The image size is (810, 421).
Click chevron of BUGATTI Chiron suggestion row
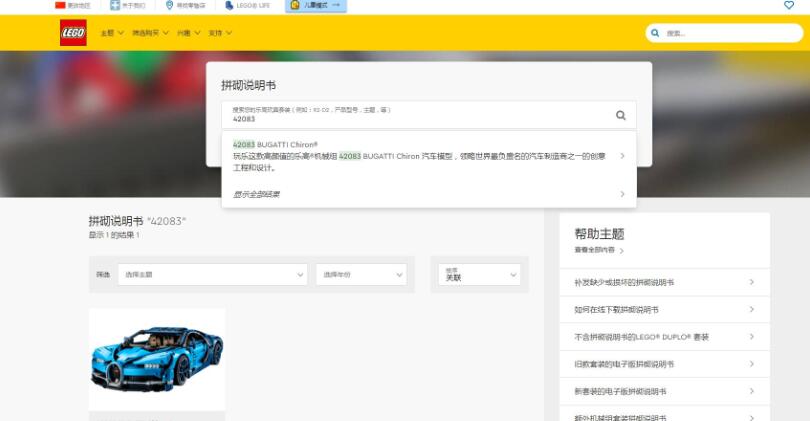(622, 156)
